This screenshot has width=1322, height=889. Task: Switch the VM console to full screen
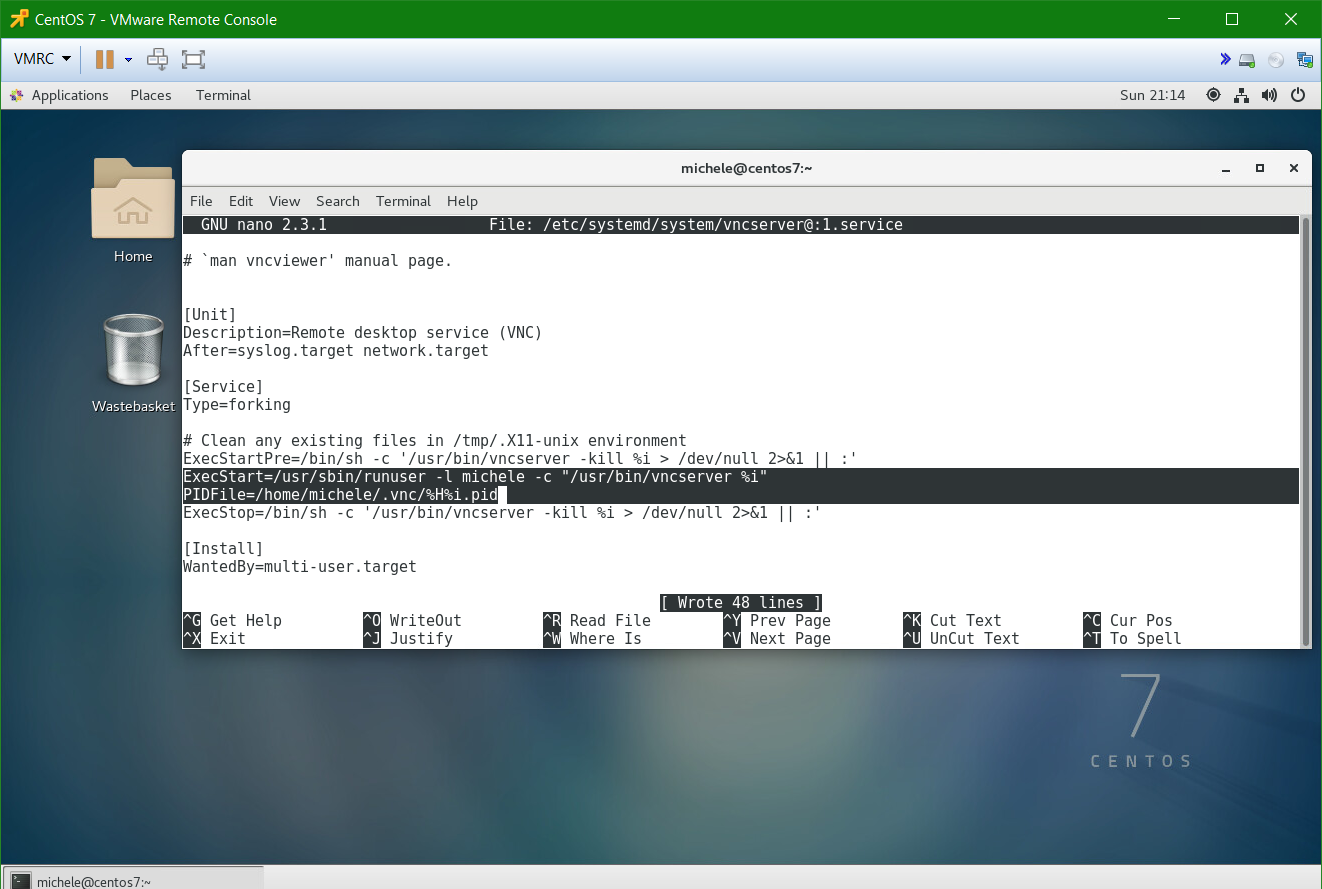(193, 60)
